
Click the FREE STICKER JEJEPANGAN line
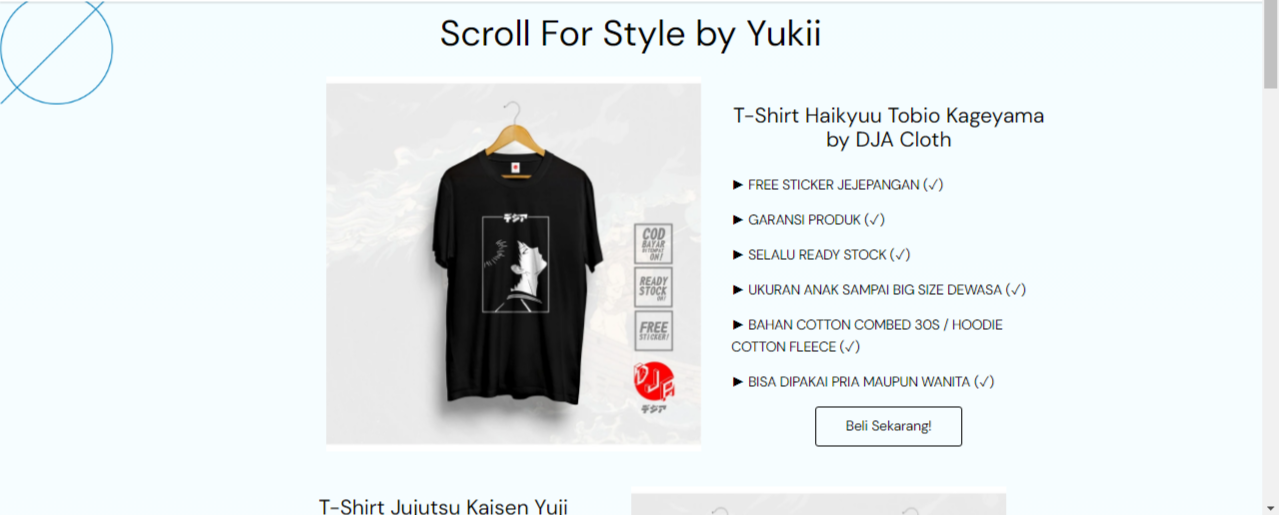click(x=838, y=184)
